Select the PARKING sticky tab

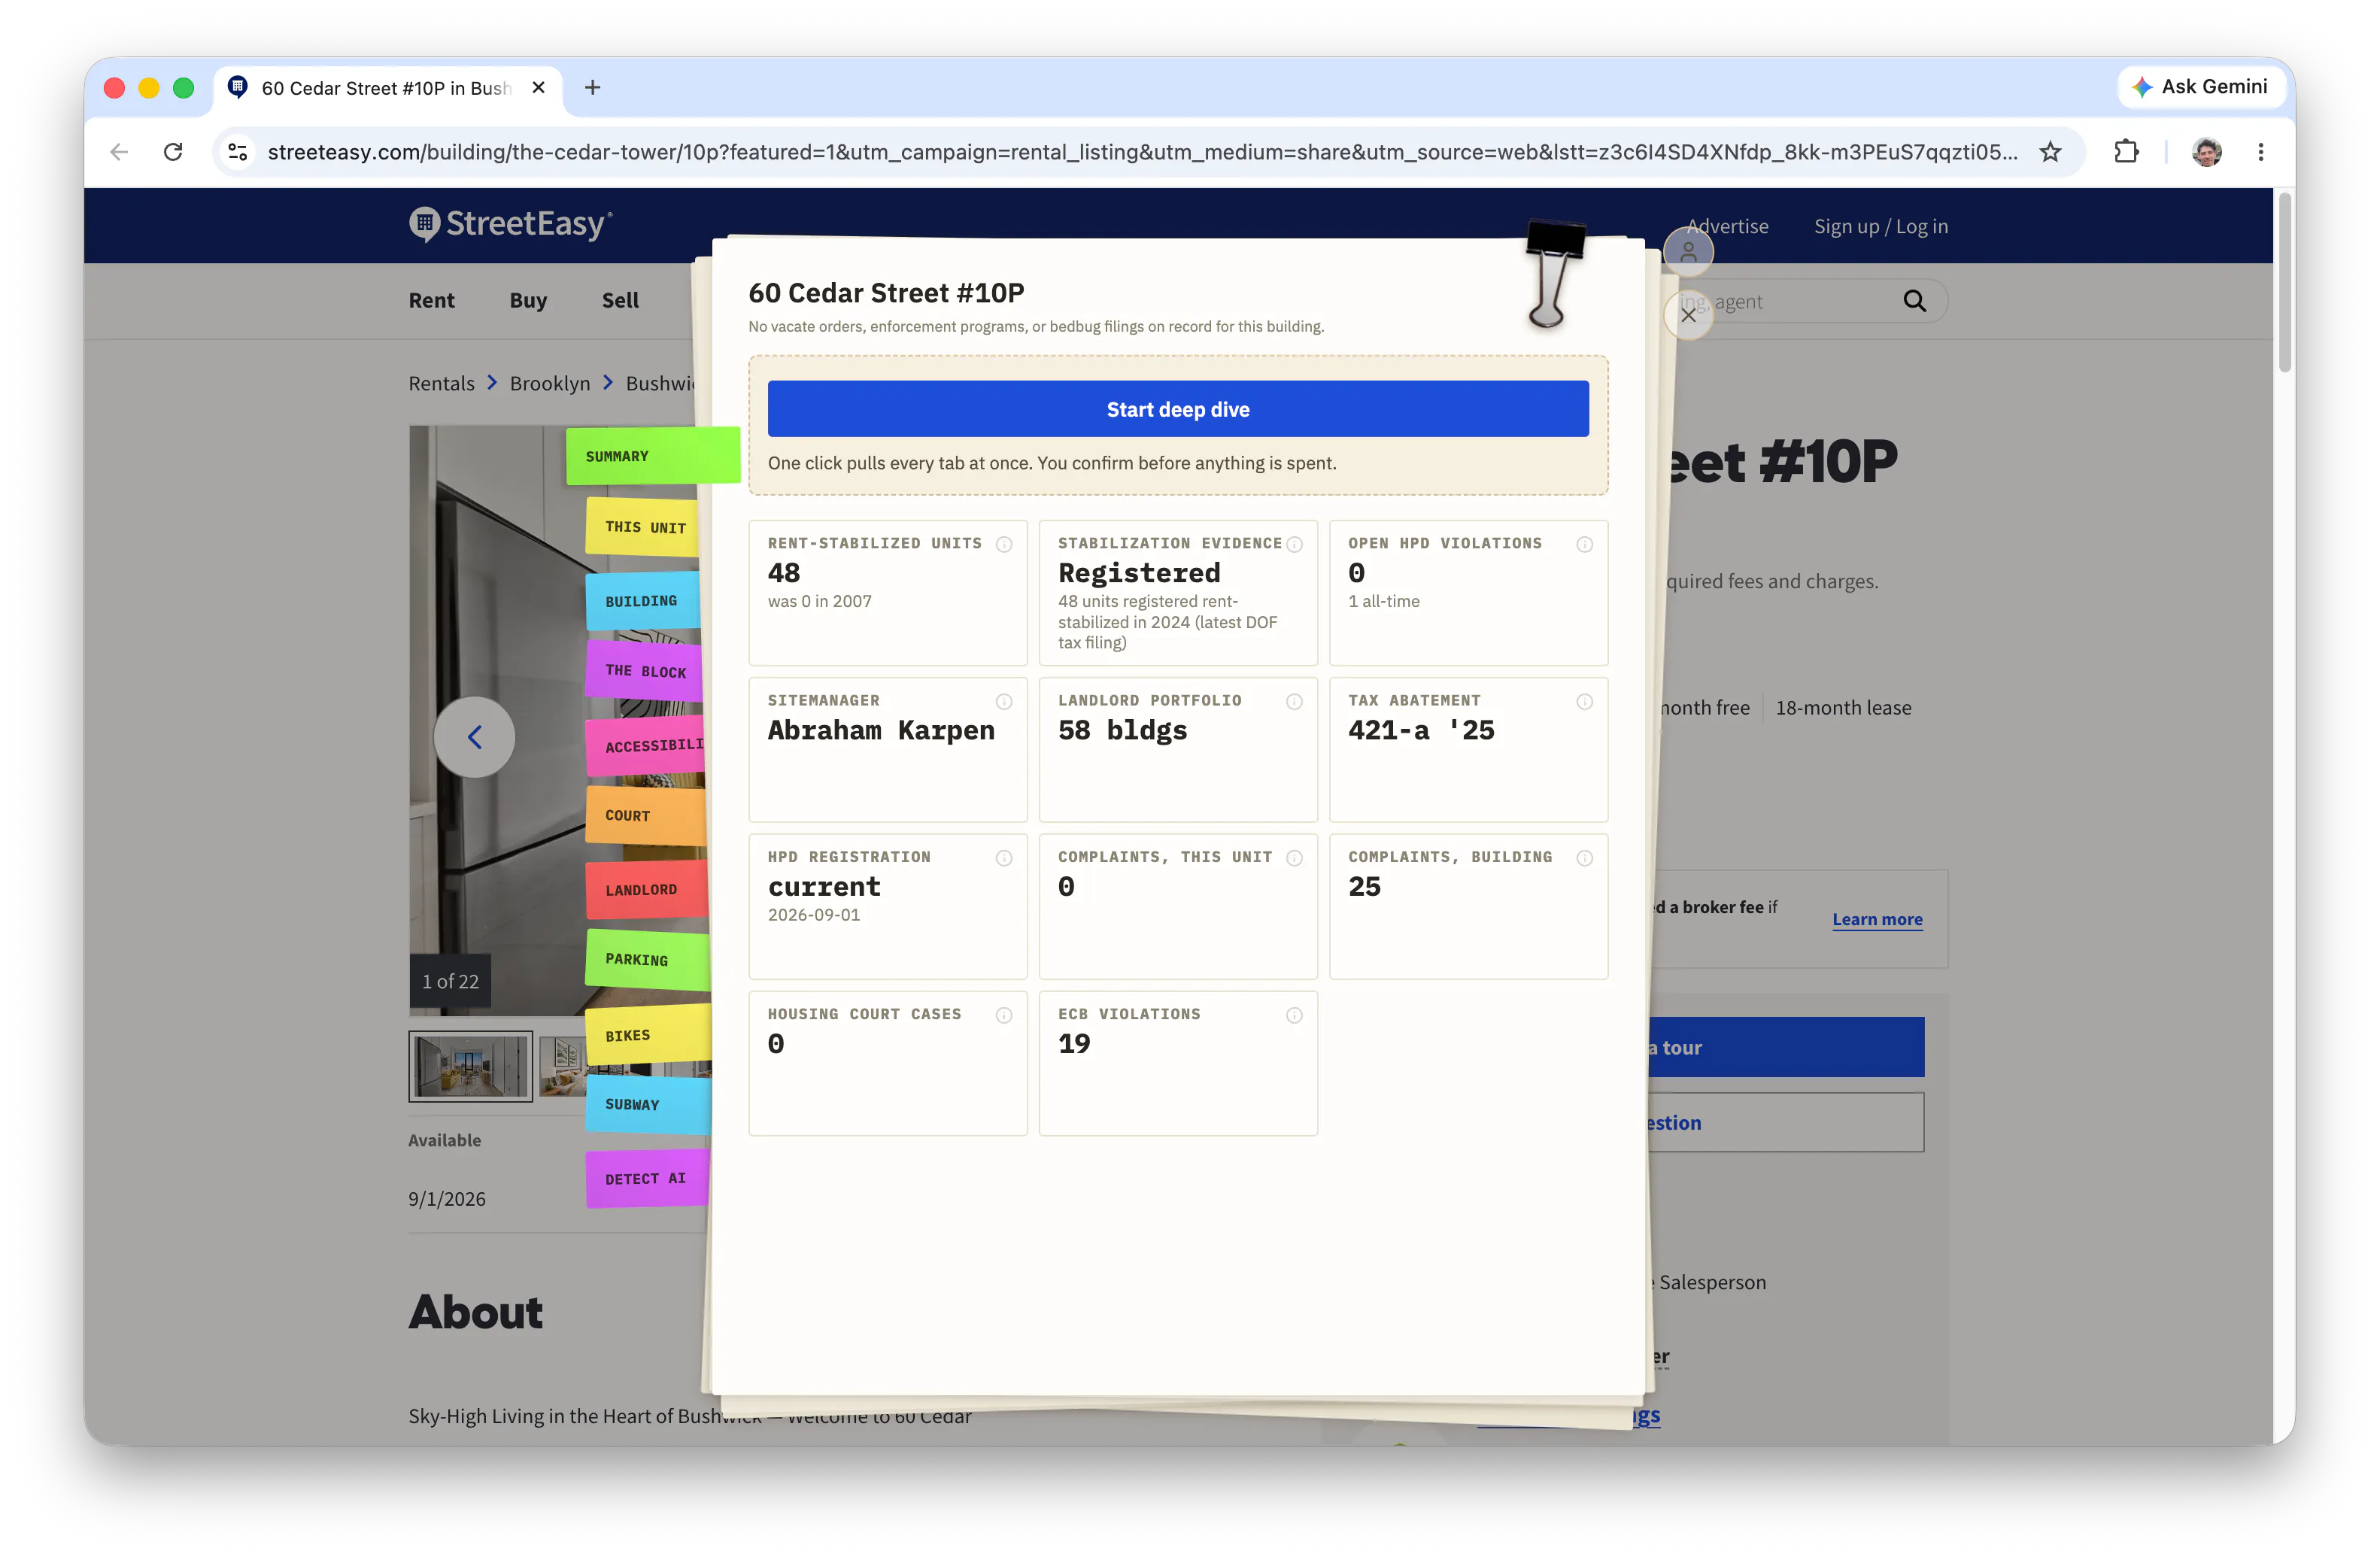pos(647,959)
